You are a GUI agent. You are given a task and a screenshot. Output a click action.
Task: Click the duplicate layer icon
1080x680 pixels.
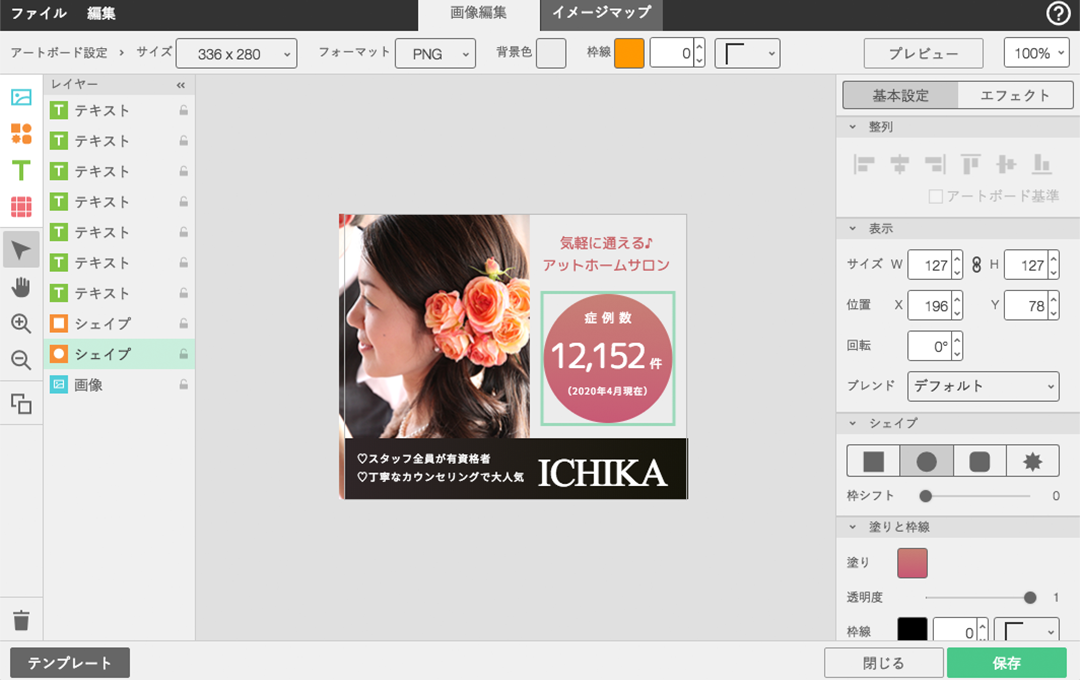(21, 404)
